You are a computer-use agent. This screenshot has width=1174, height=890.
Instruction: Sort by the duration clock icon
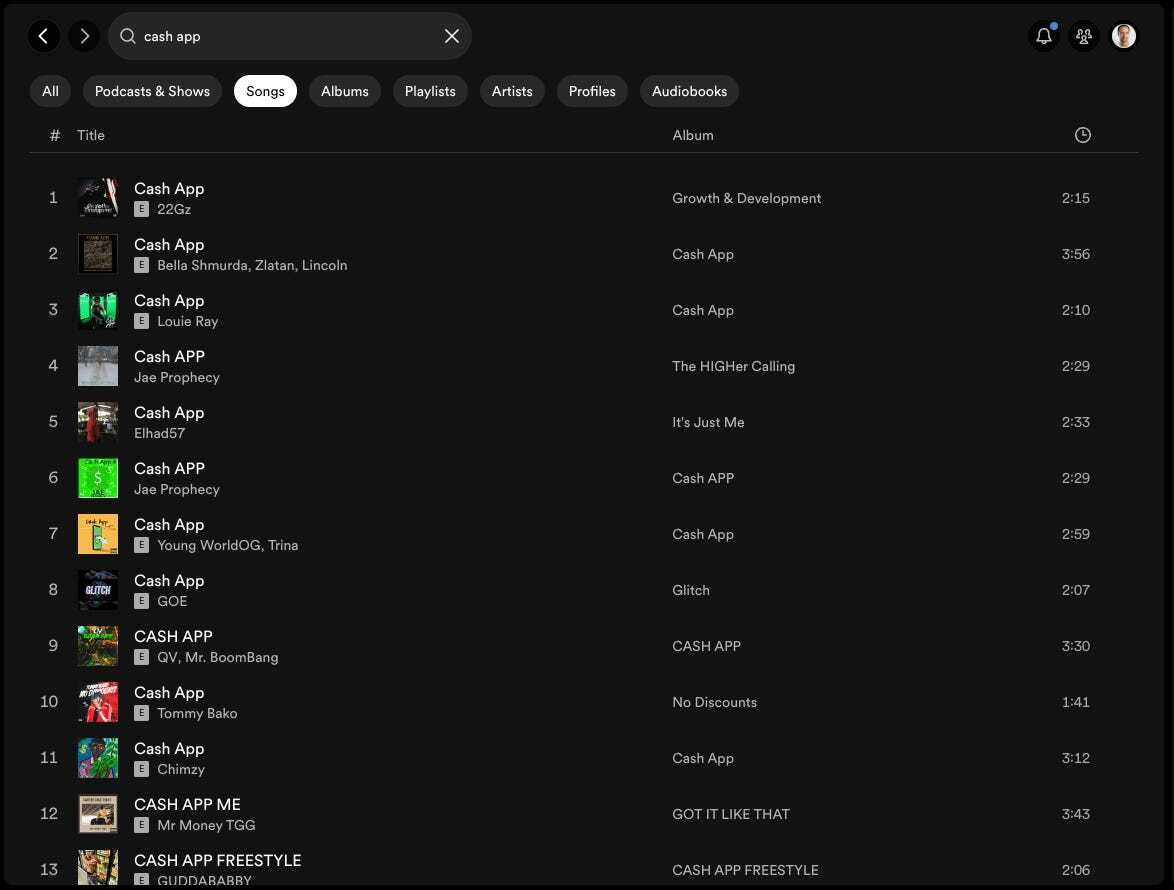click(x=1082, y=135)
